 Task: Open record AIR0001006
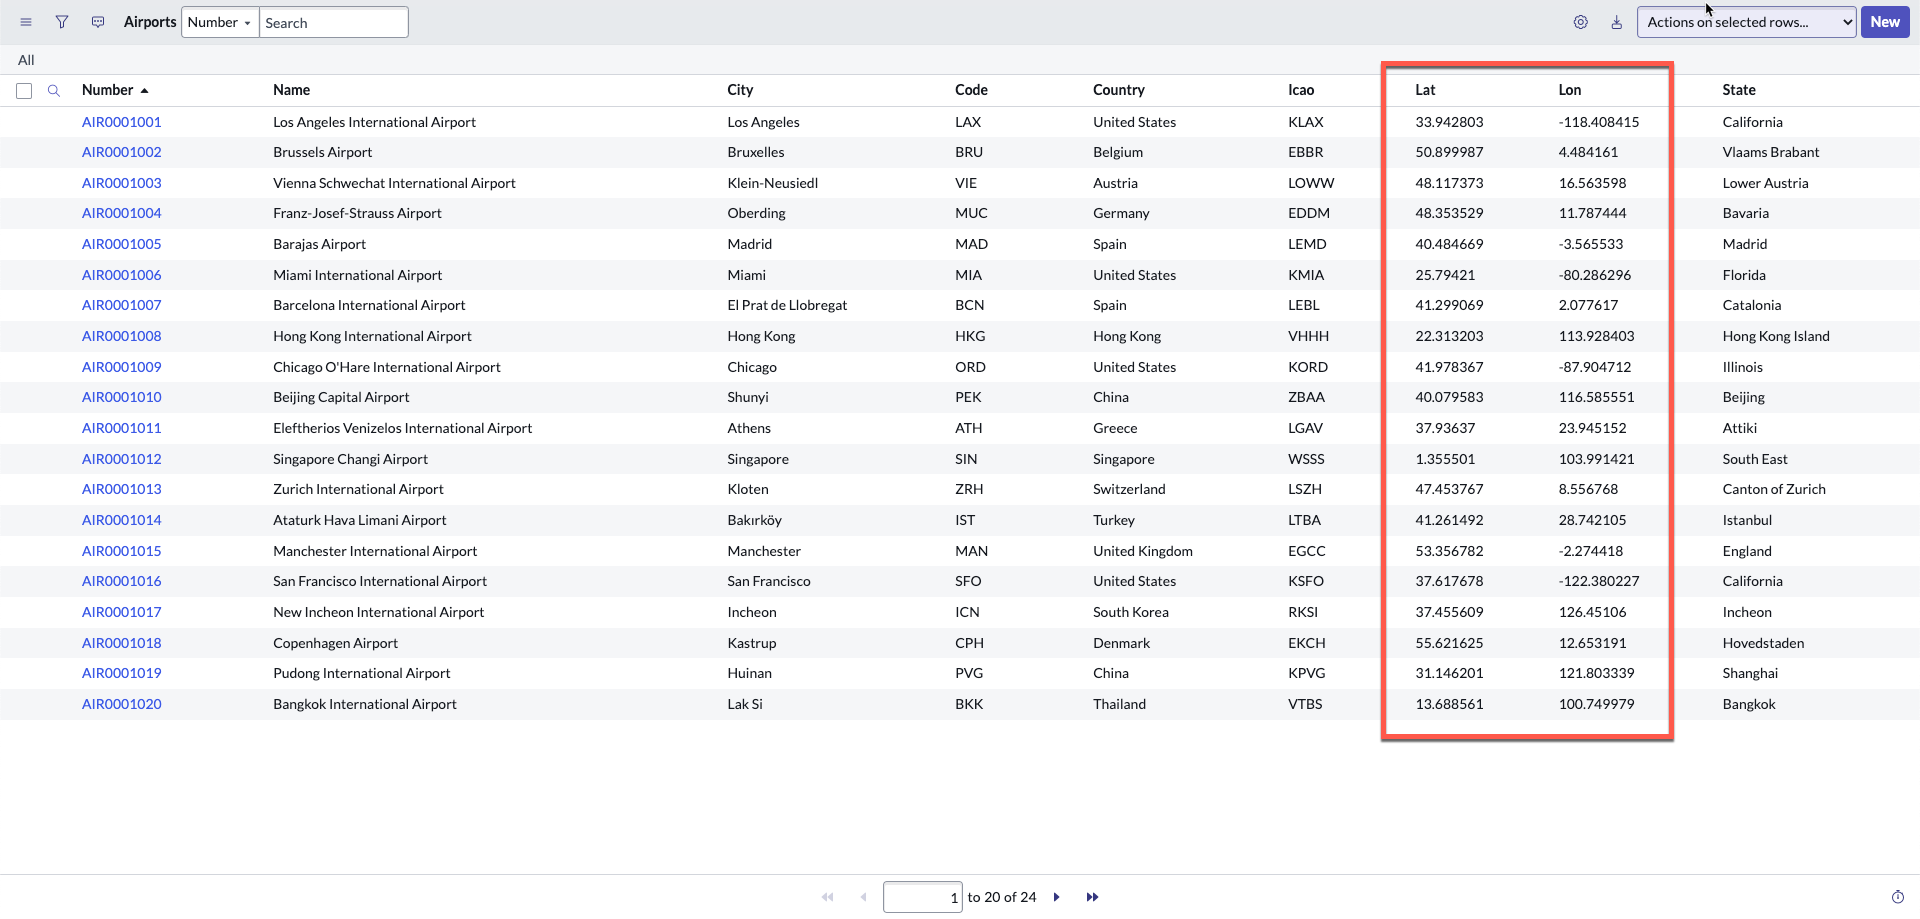122,275
